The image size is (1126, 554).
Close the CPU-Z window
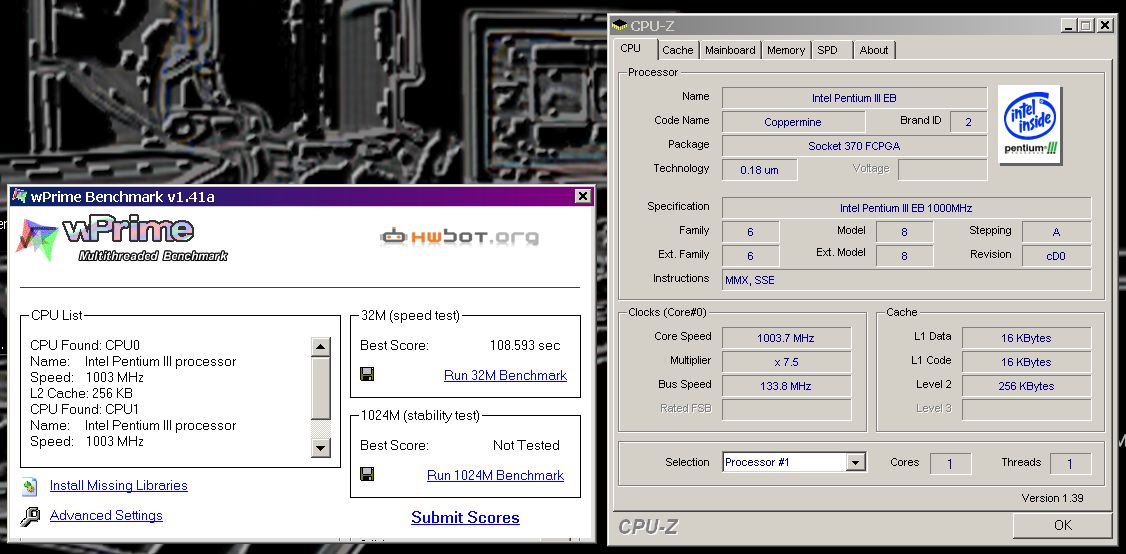(1105, 26)
